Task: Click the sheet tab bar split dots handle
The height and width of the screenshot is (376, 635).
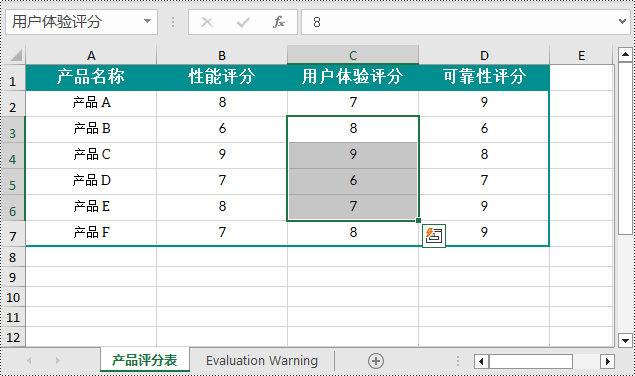Action: [458, 361]
